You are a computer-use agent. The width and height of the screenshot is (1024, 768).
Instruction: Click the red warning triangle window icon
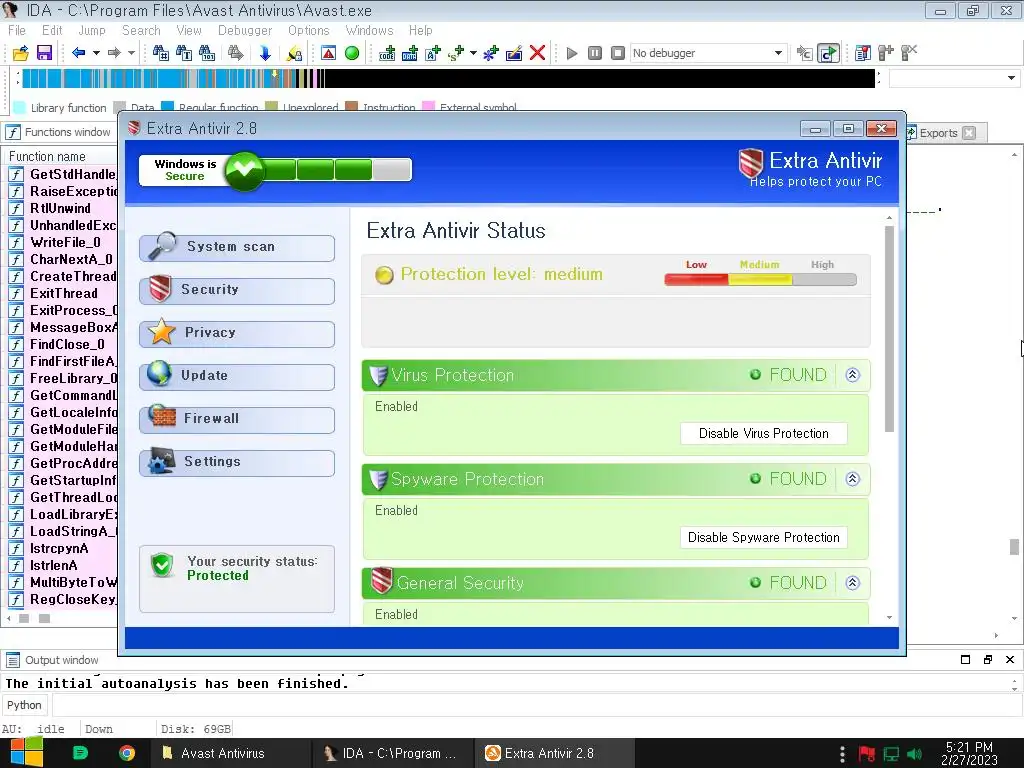pyautogui.click(x=328, y=53)
